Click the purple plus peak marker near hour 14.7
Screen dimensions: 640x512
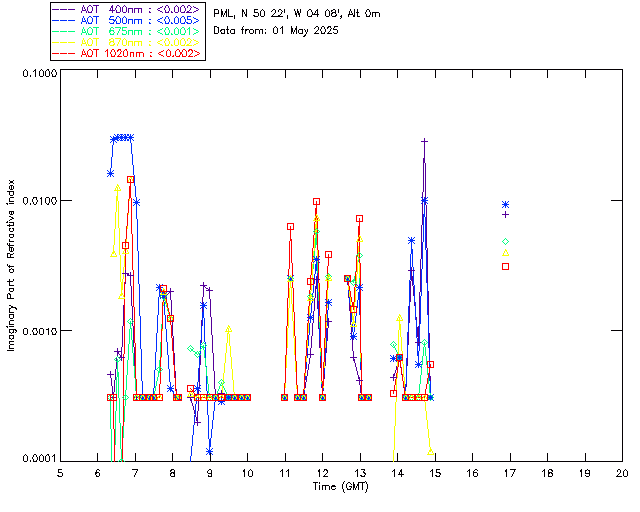point(424,141)
